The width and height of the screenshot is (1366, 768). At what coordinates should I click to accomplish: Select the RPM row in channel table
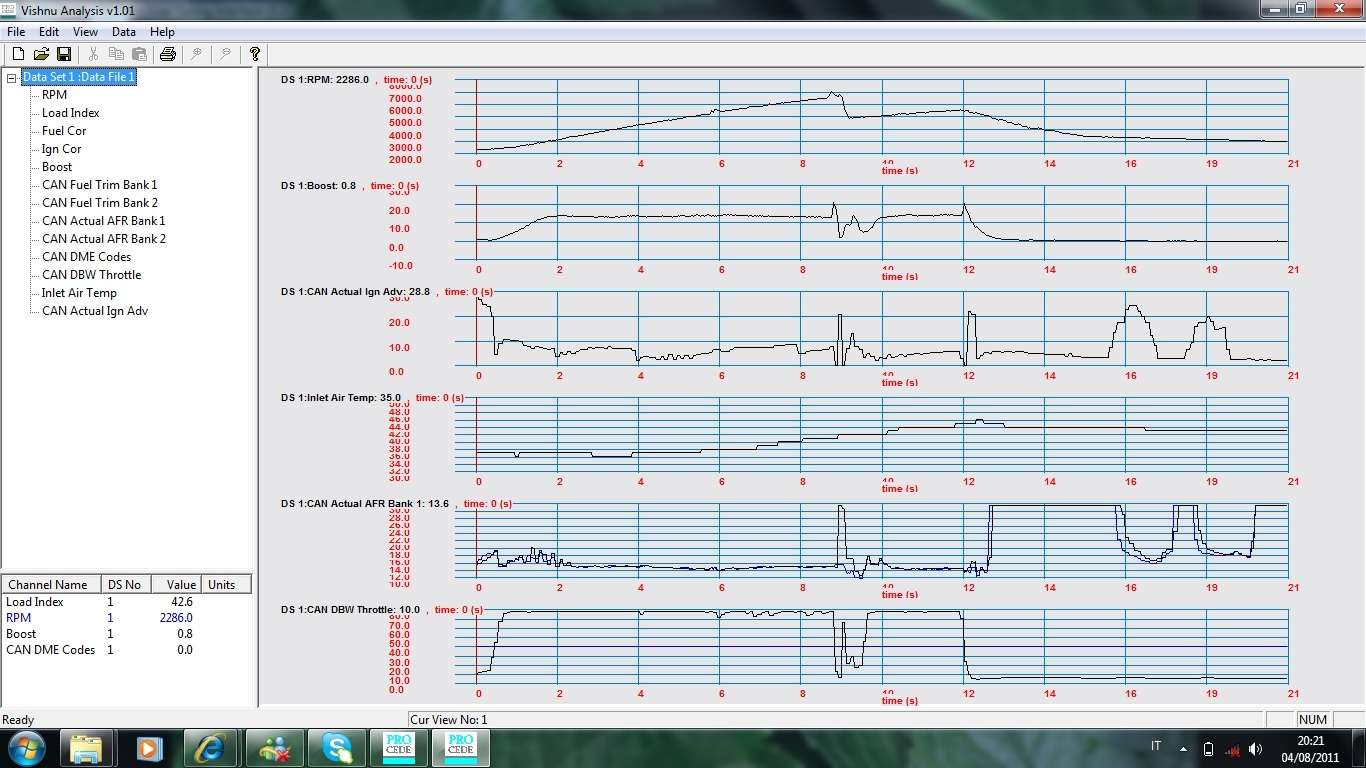pyautogui.click(x=19, y=618)
